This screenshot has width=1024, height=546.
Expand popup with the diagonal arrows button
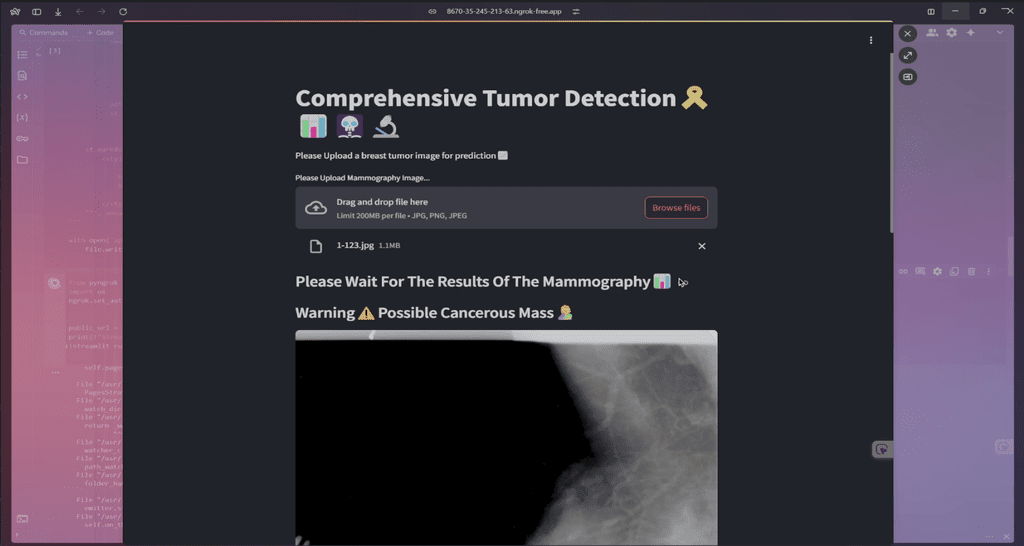(x=908, y=56)
